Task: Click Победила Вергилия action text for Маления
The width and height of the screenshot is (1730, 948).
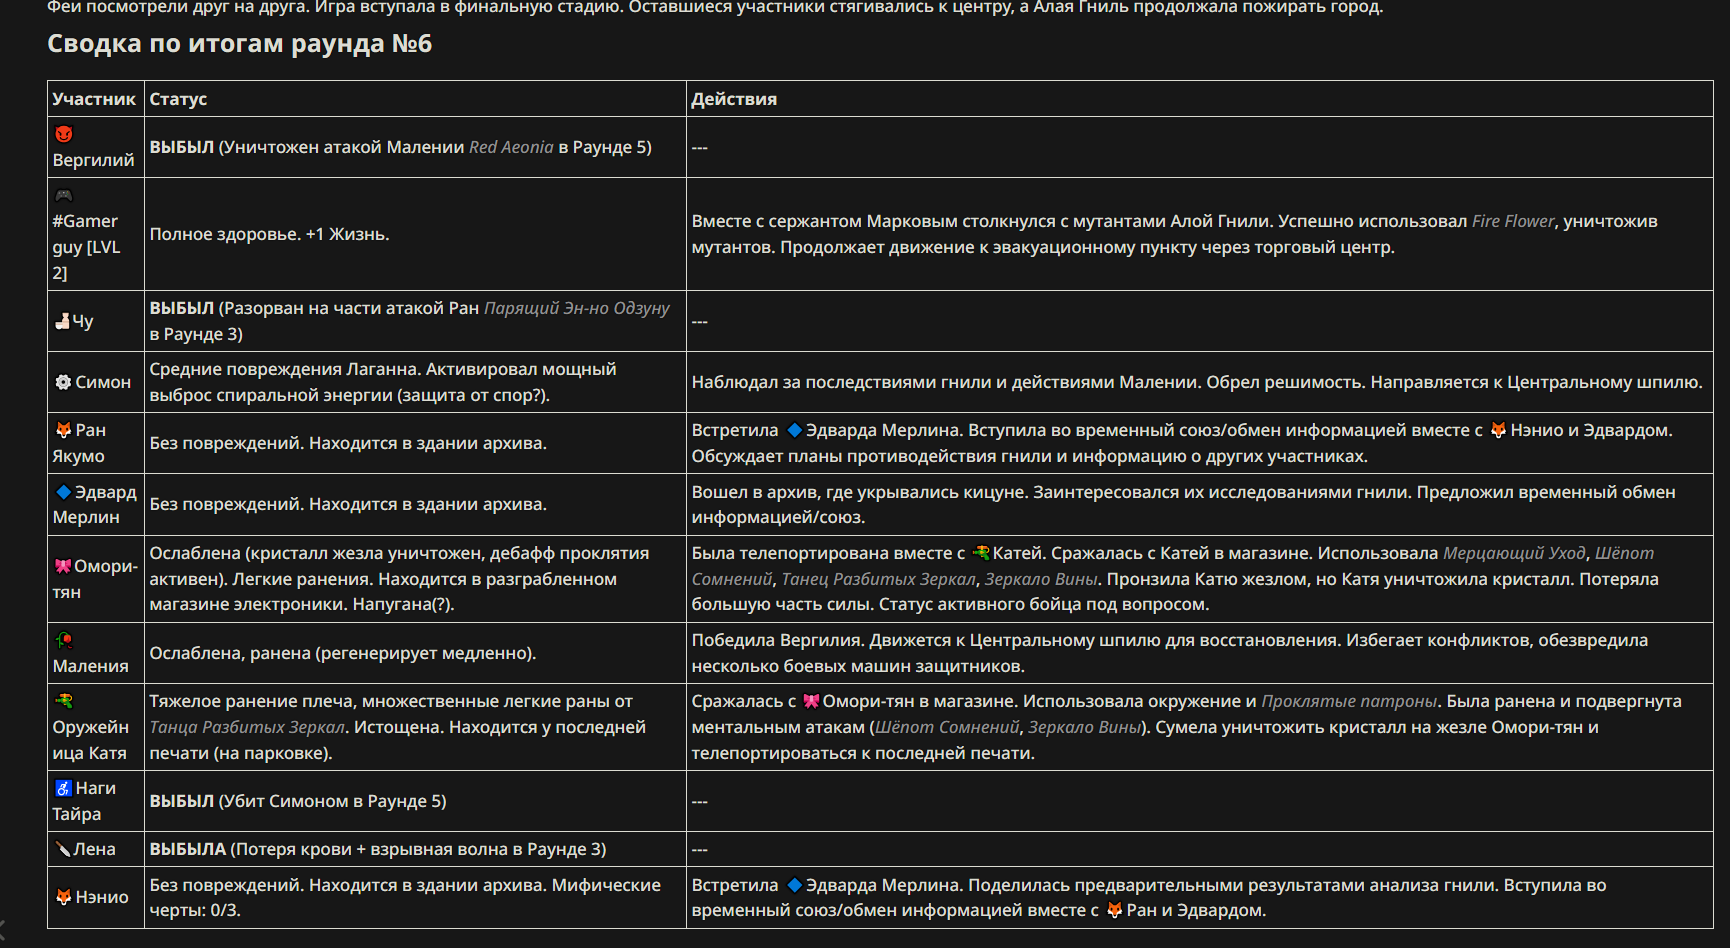Action: tap(1170, 653)
